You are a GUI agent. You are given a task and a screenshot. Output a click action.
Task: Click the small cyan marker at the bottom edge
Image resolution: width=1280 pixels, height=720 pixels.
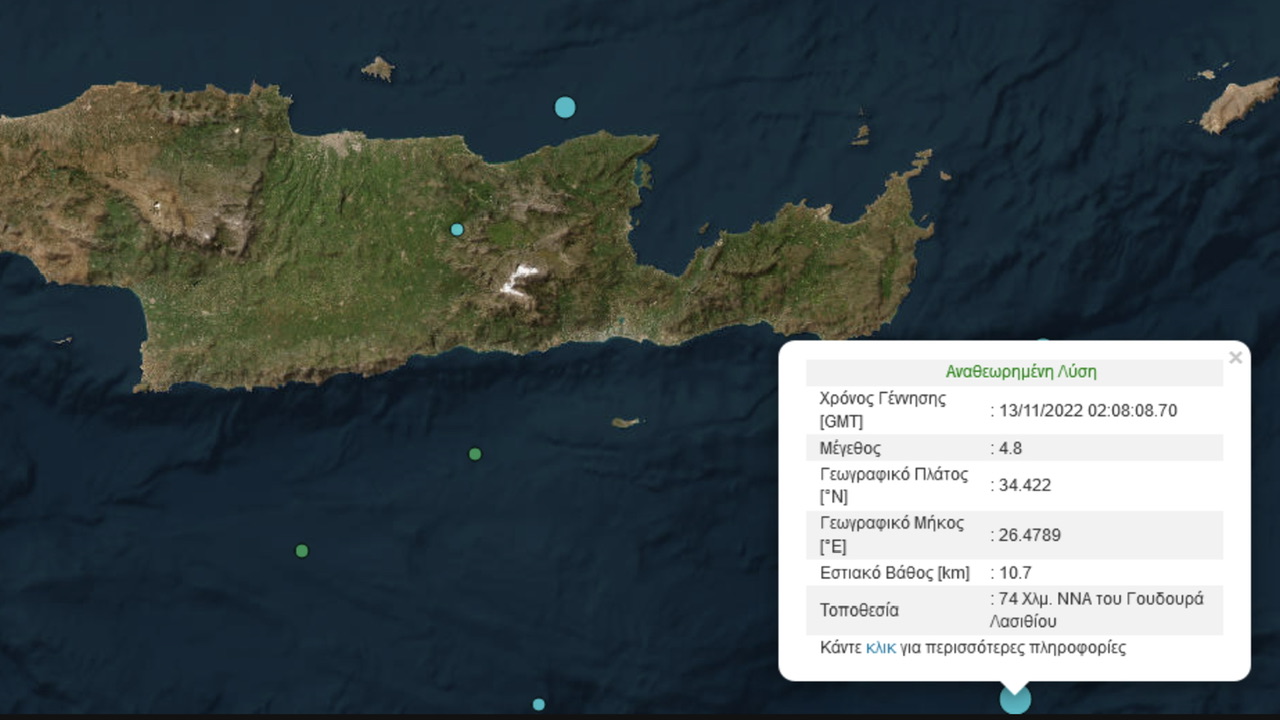click(539, 704)
